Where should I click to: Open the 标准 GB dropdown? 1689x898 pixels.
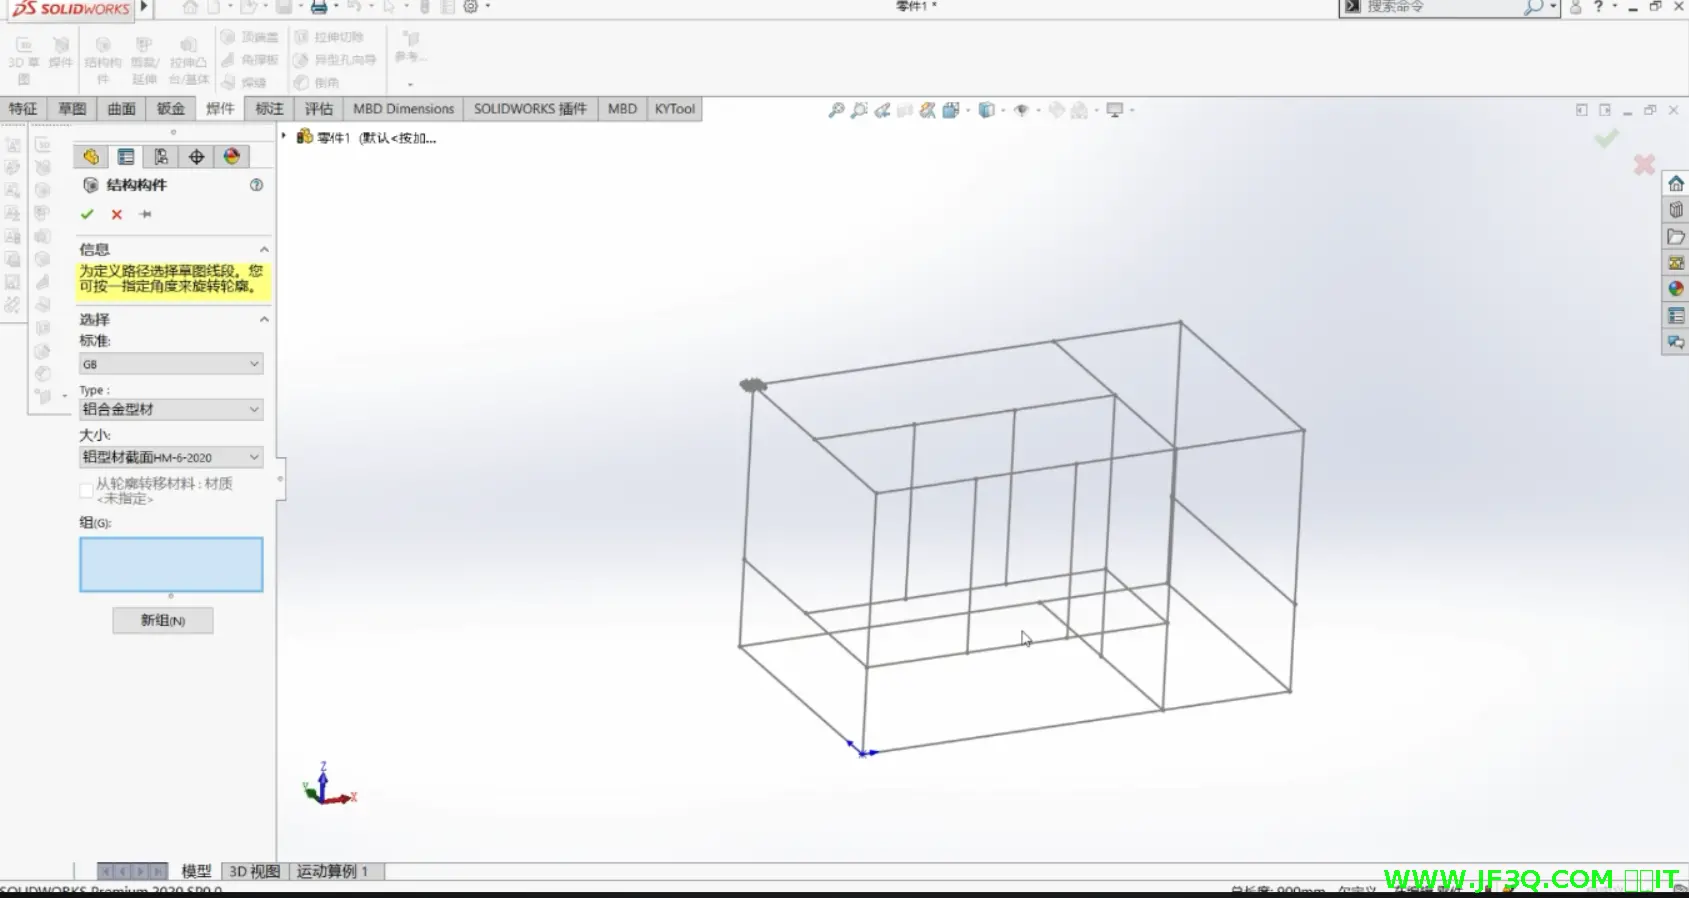(170, 364)
